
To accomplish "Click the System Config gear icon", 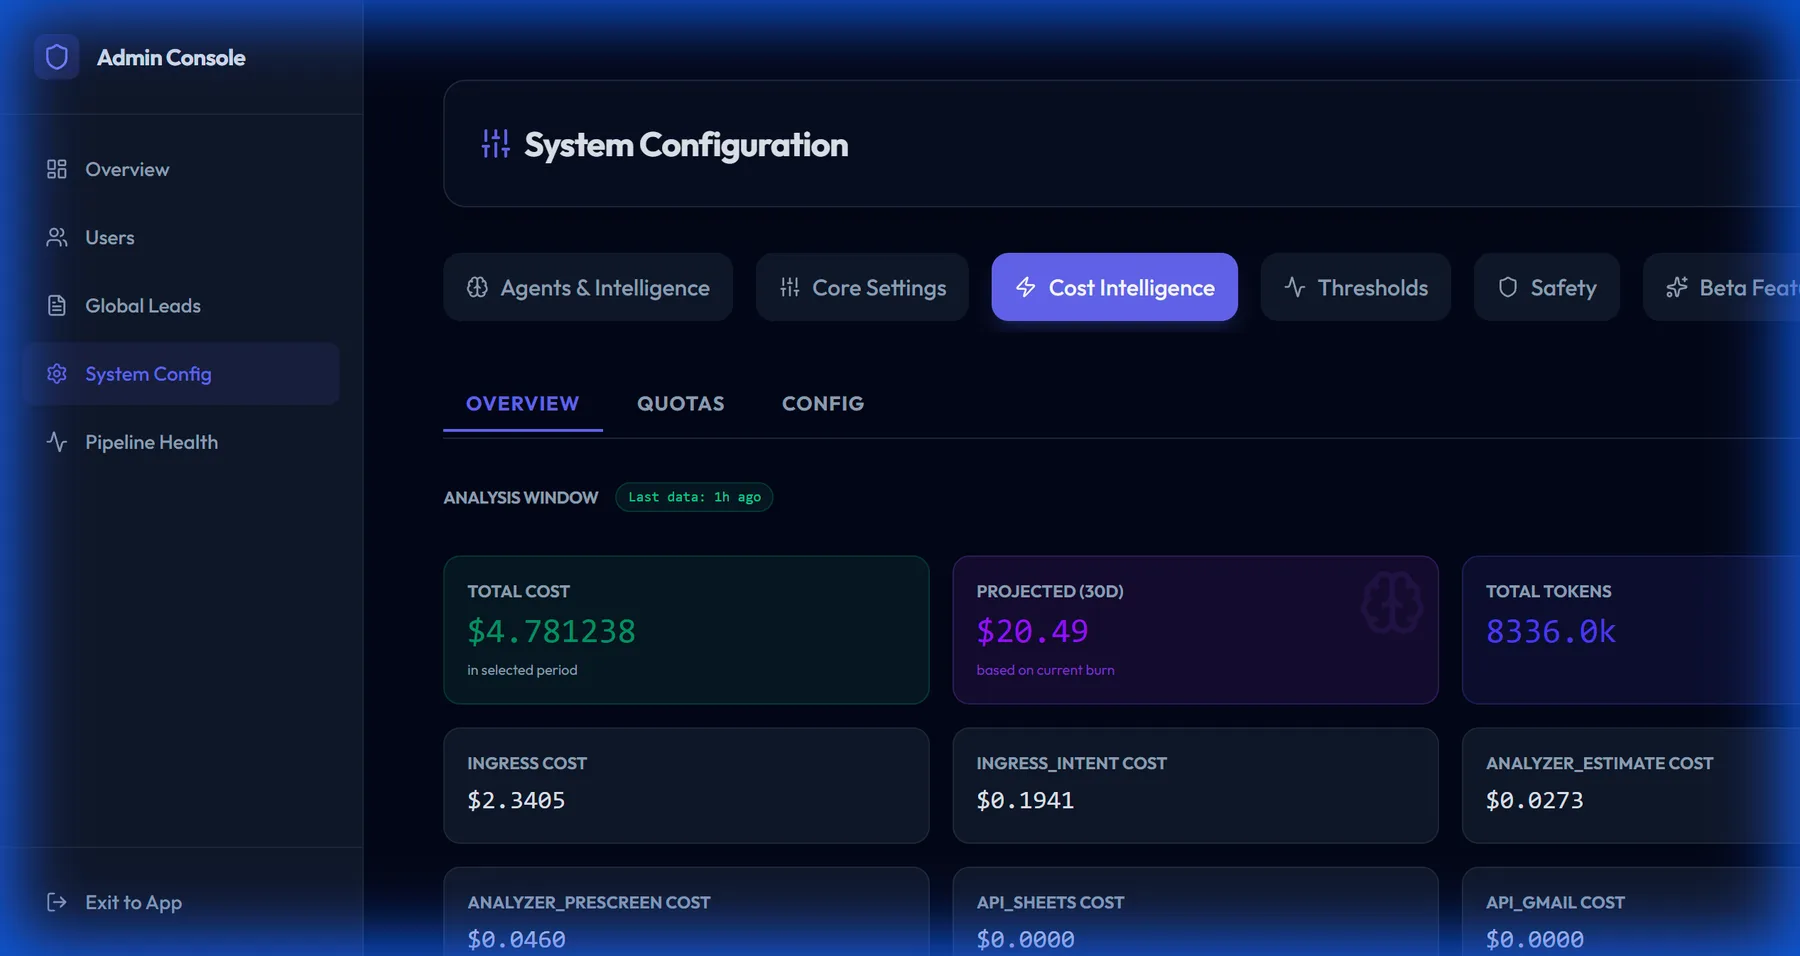I will 57,373.
